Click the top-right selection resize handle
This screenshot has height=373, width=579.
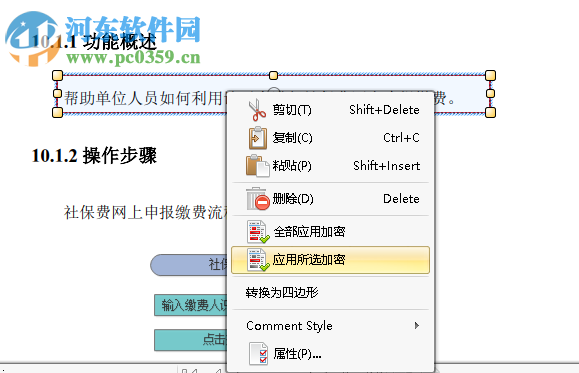click(x=490, y=76)
